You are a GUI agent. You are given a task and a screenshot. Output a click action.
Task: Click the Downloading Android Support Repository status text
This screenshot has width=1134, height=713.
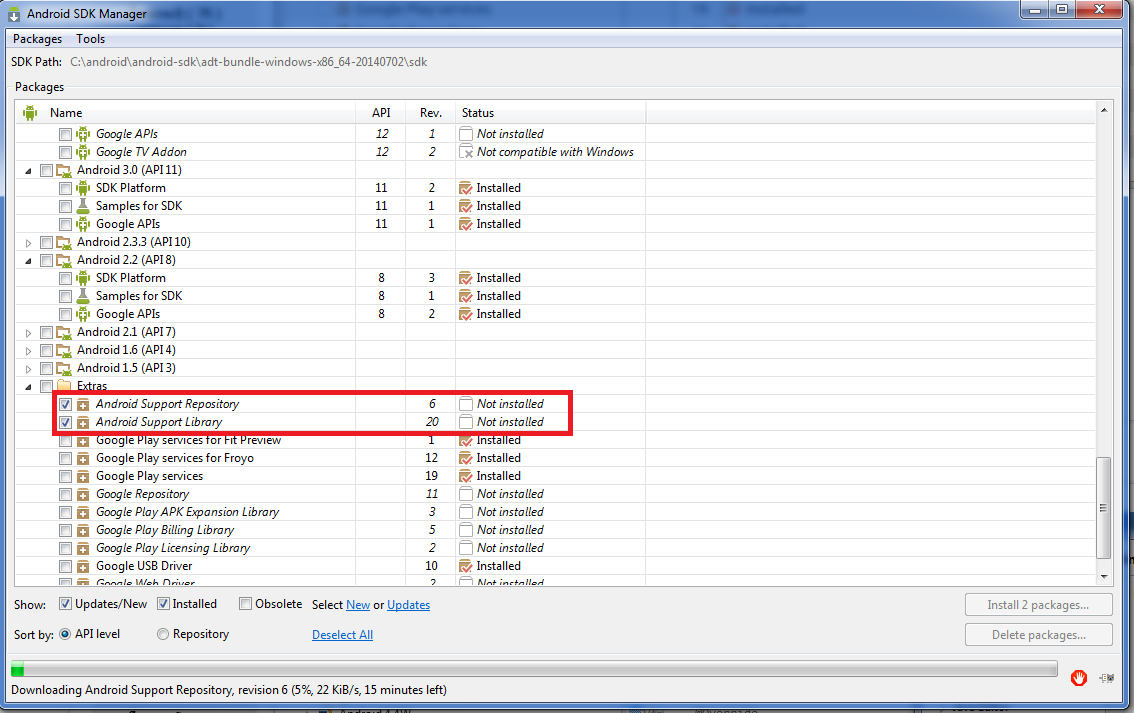pyautogui.click(x=229, y=690)
